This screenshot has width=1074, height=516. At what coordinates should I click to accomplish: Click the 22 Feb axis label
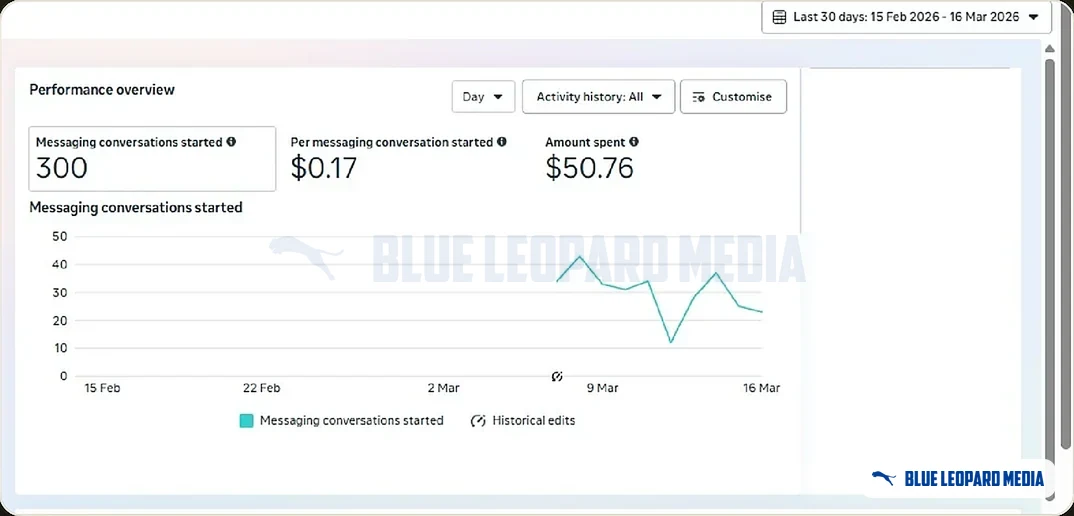[x=262, y=388]
